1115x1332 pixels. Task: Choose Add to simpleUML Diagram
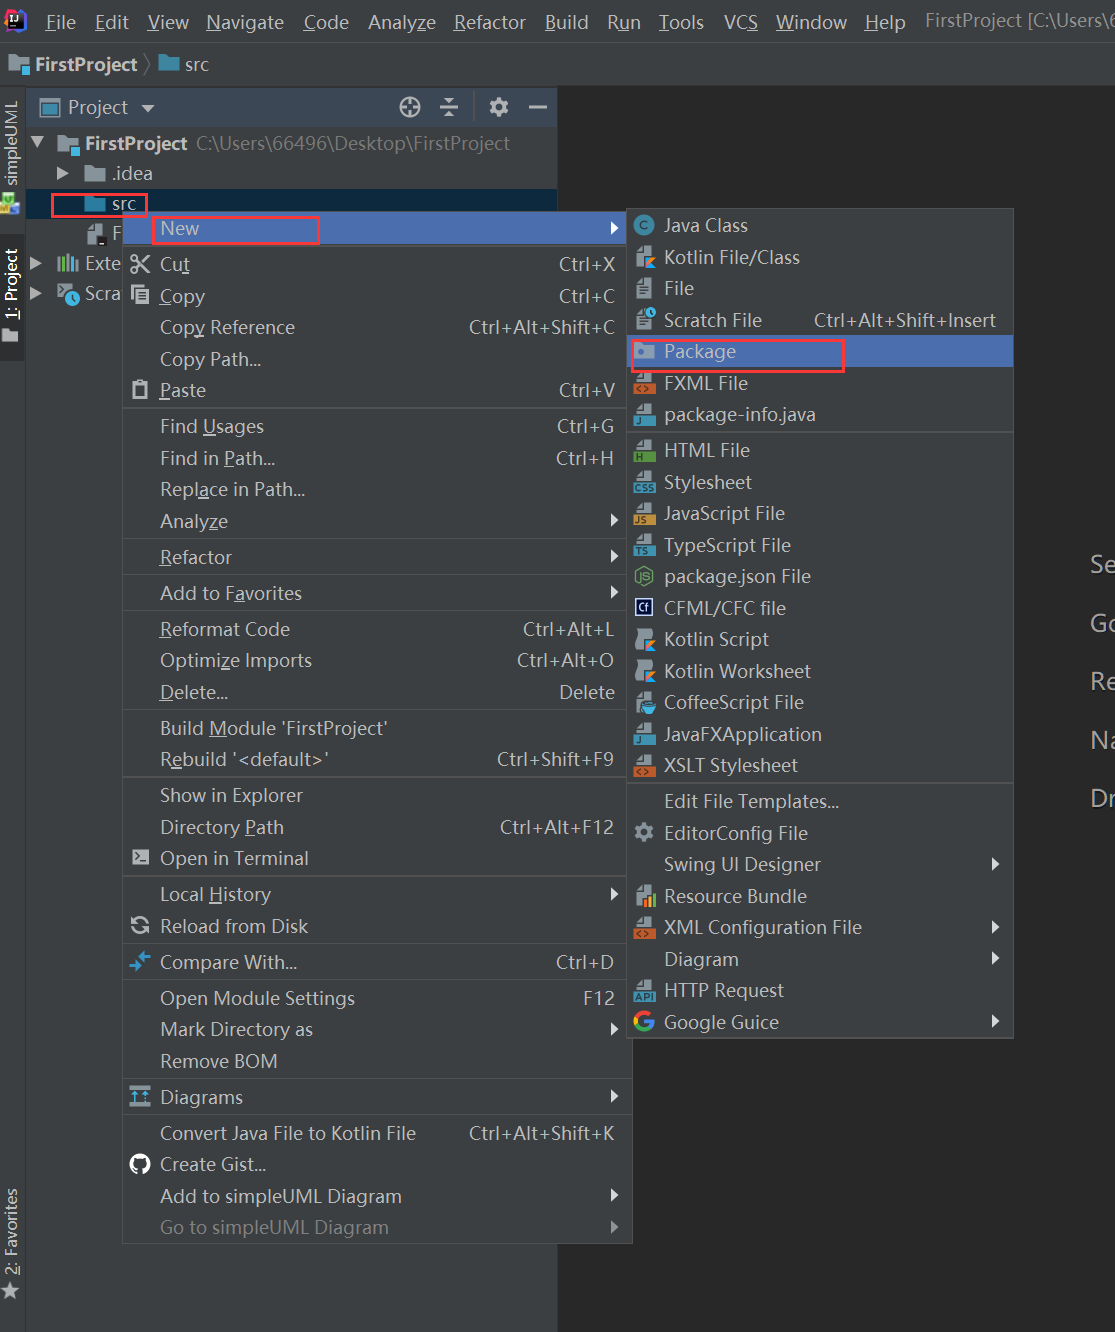click(x=377, y=1196)
